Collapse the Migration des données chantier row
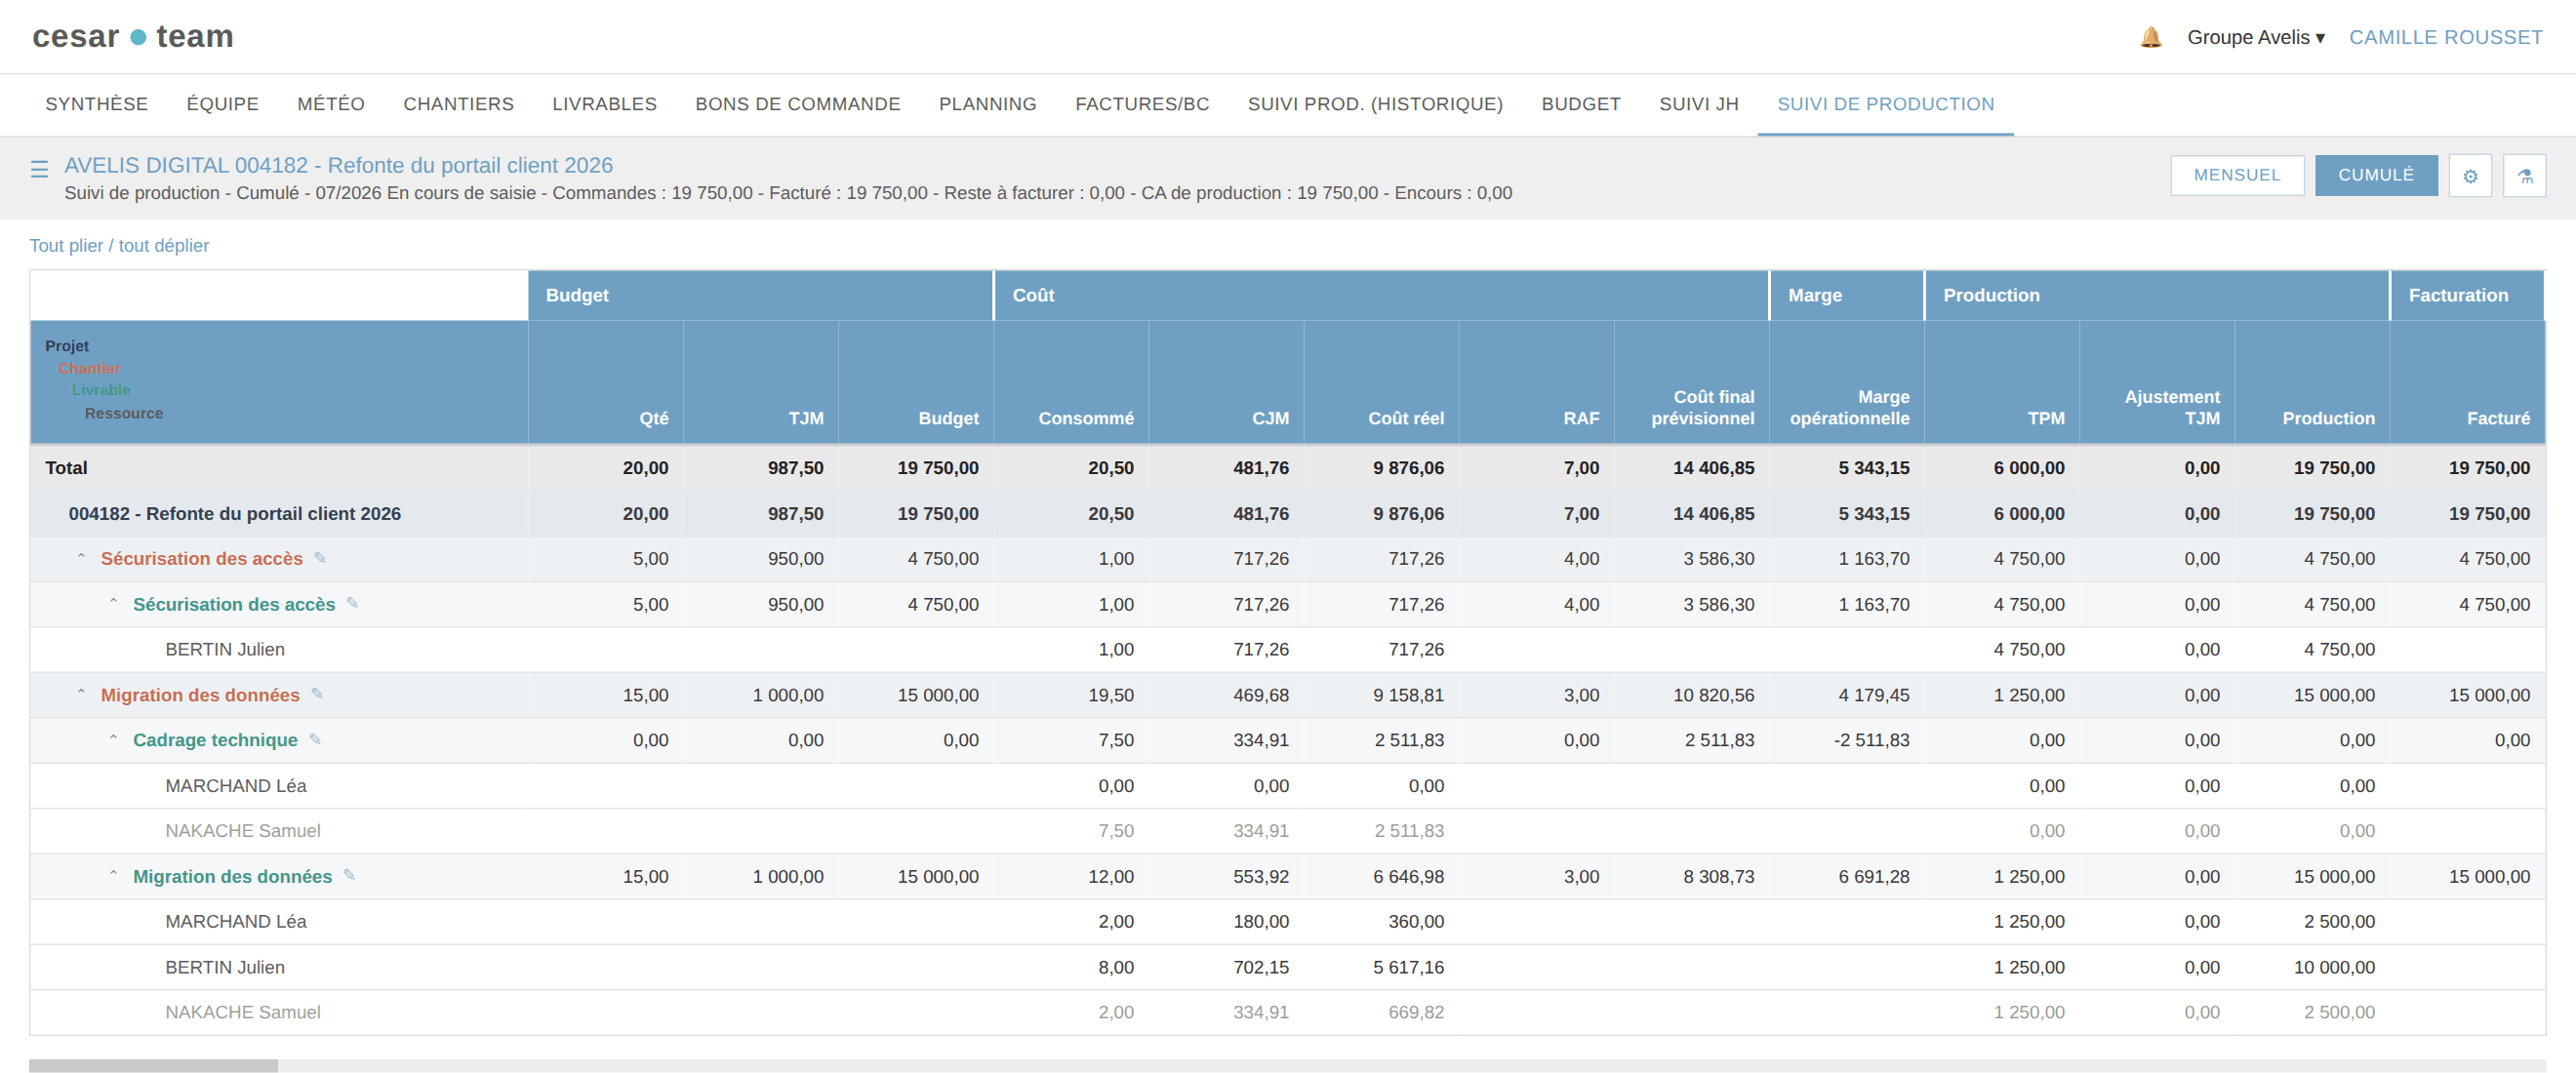Viewport: 2576px width, 1073px height. pos(81,694)
